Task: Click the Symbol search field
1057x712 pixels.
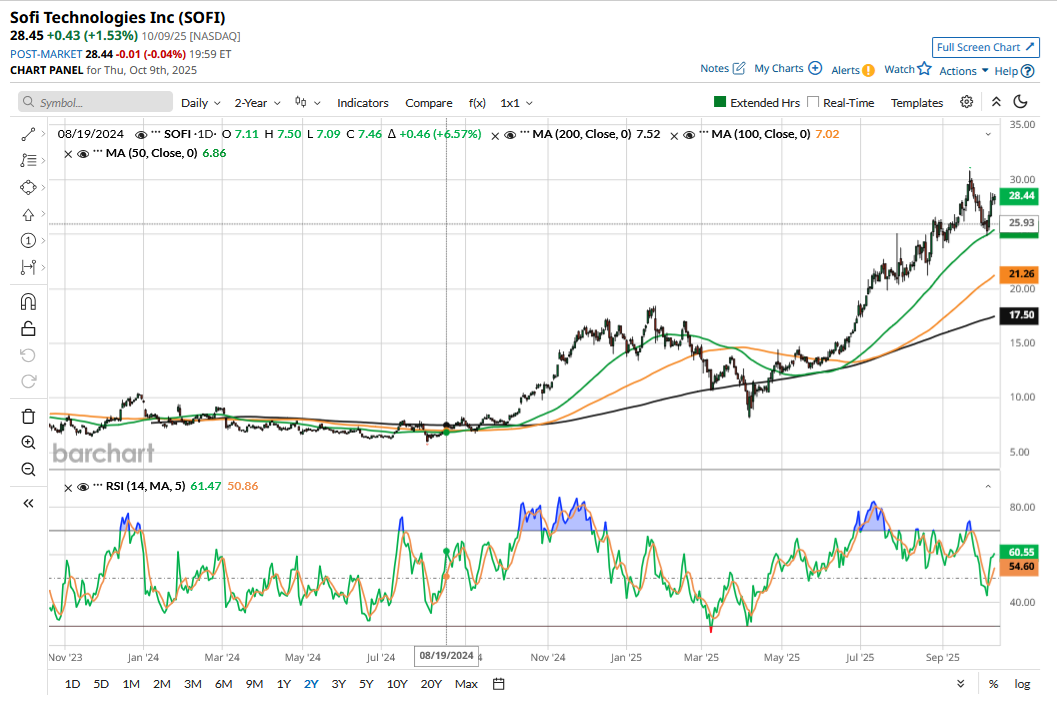Action: pyautogui.click(x=95, y=103)
